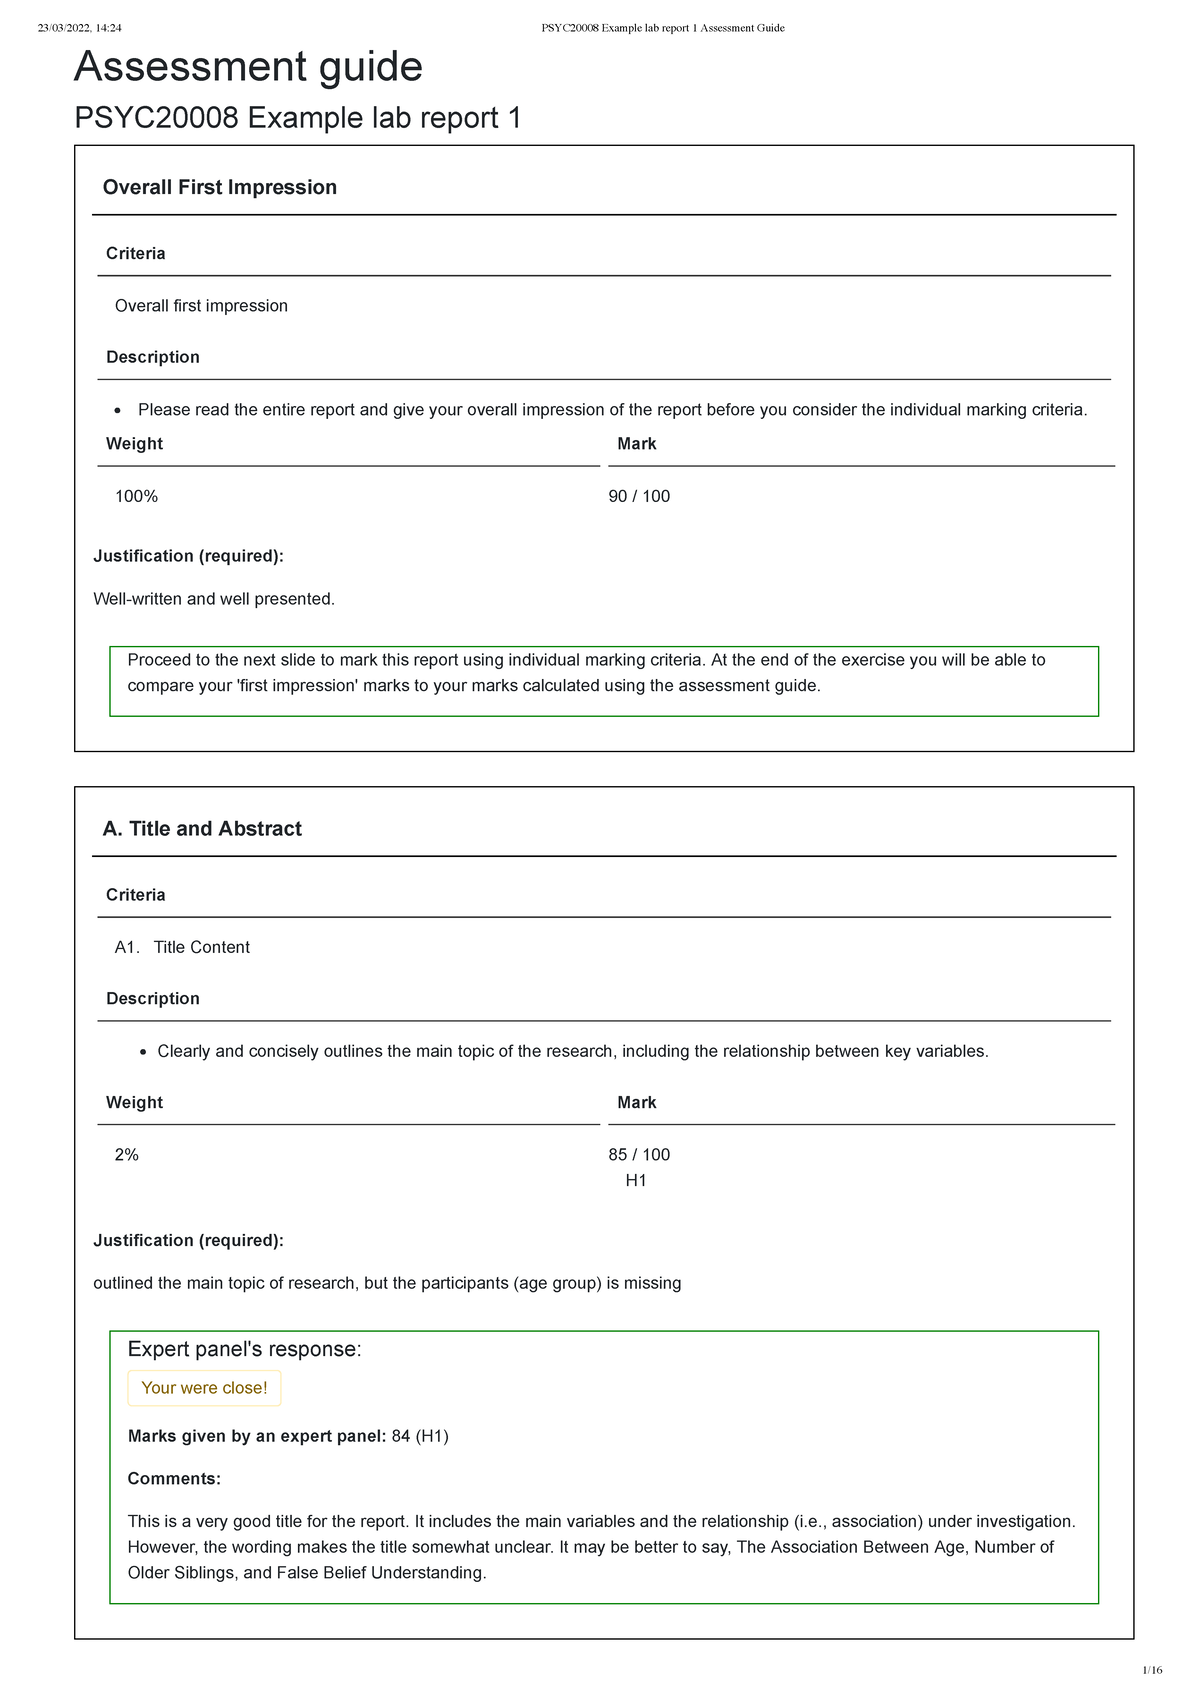Click the 'Well-written and well presented.' justification text
Viewport: 1200px width, 1698px height.
click(x=214, y=599)
